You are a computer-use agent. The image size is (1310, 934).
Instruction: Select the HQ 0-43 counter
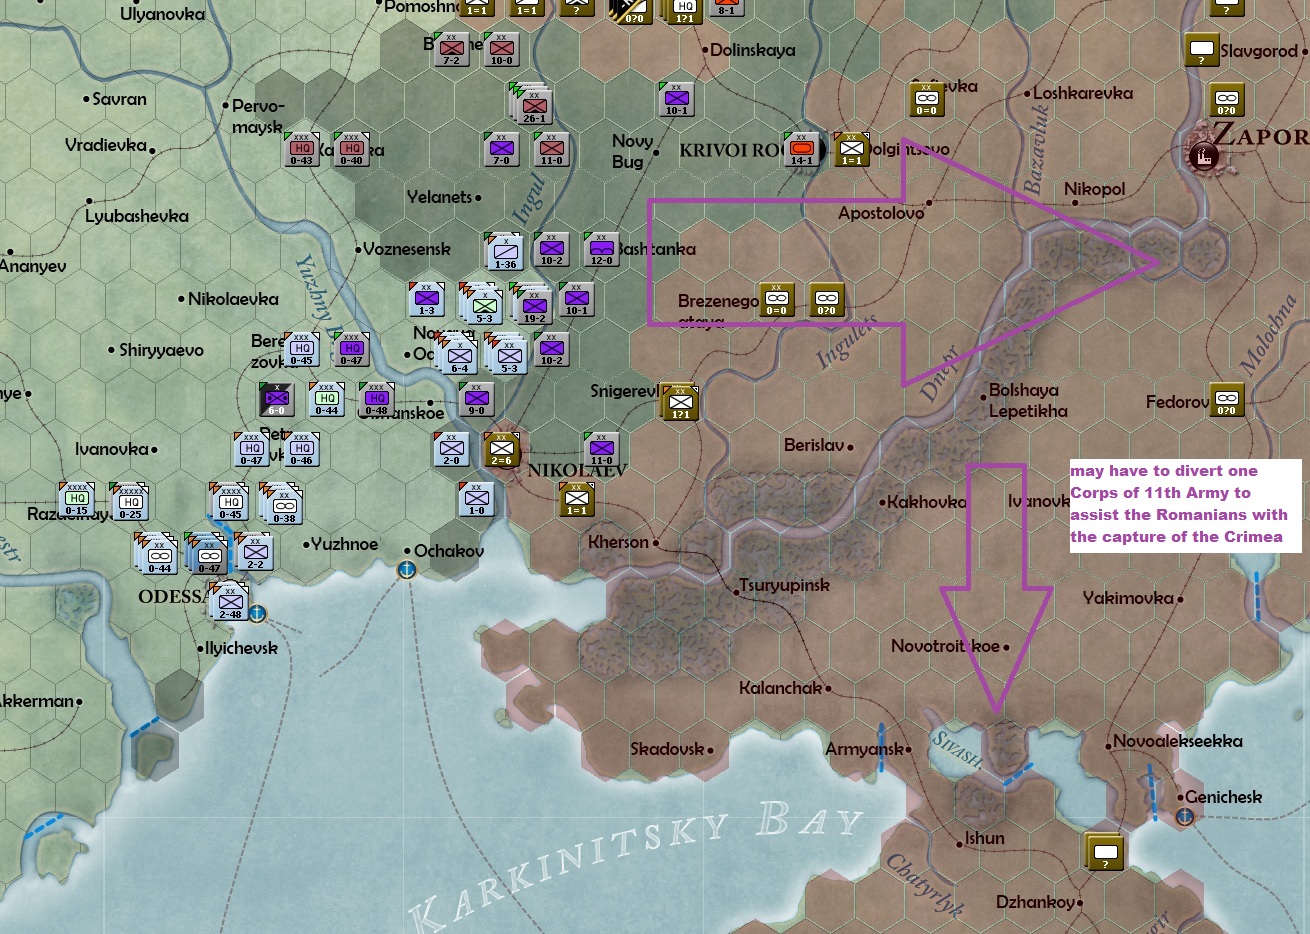click(302, 149)
